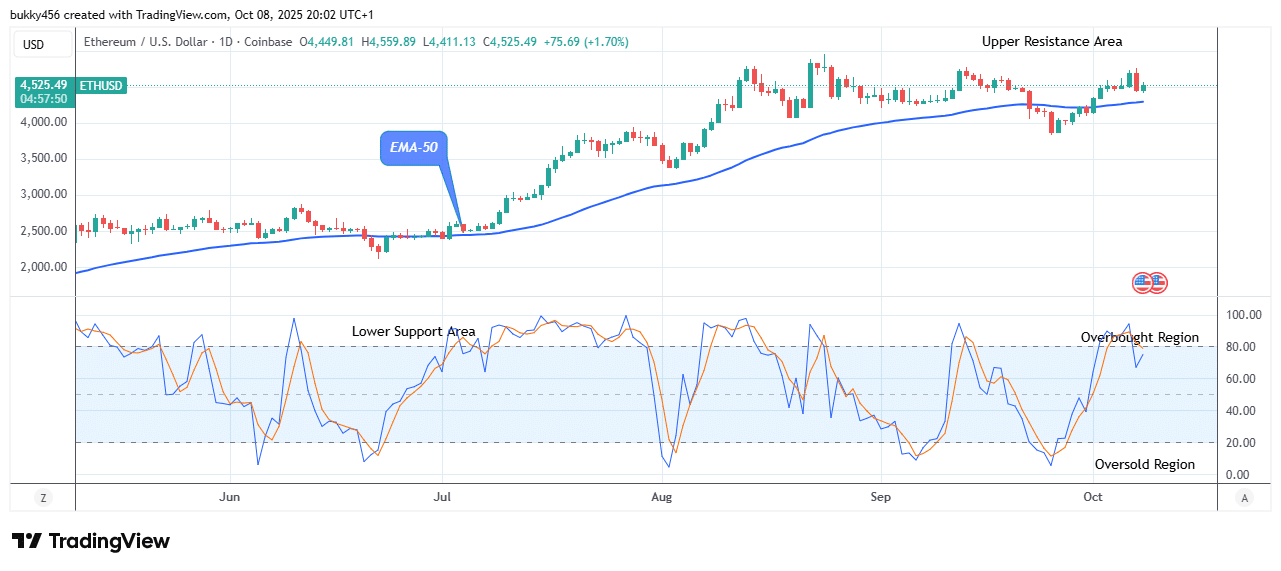Select the Upper Resistance Area text
This screenshot has height=571, width=1281.
tap(1051, 42)
